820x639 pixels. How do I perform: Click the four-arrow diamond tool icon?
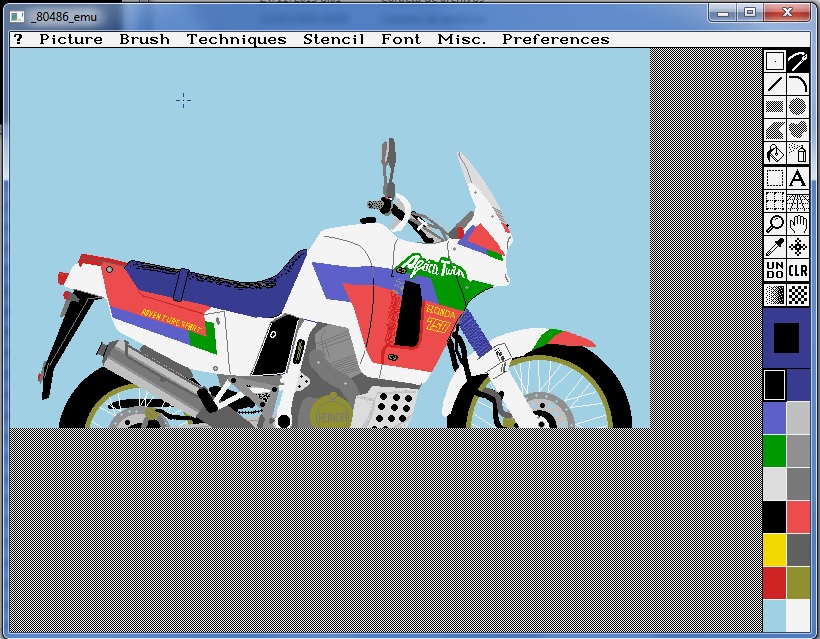click(x=798, y=247)
